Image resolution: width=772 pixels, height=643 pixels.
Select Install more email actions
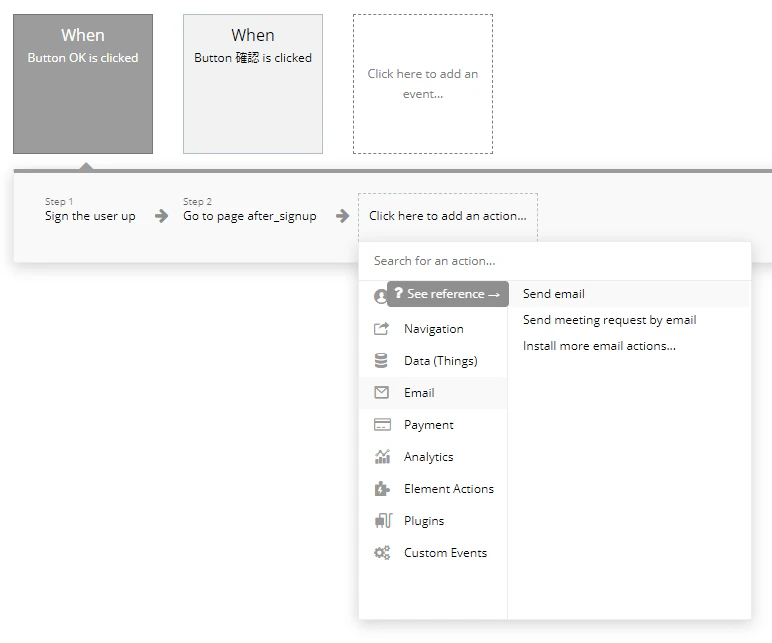click(x=629, y=346)
